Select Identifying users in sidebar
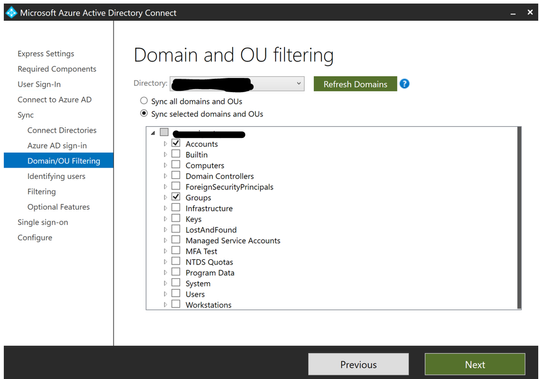This screenshot has height=379, width=539. click(56, 176)
